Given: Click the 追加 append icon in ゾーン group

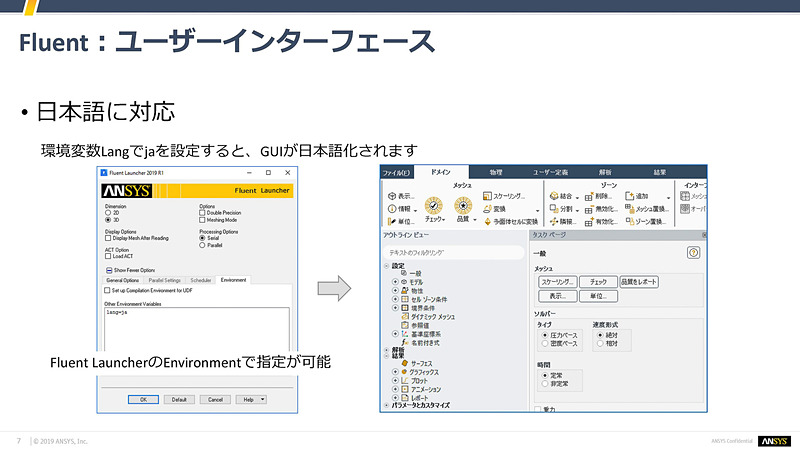Looking at the screenshot, I should point(629,196).
